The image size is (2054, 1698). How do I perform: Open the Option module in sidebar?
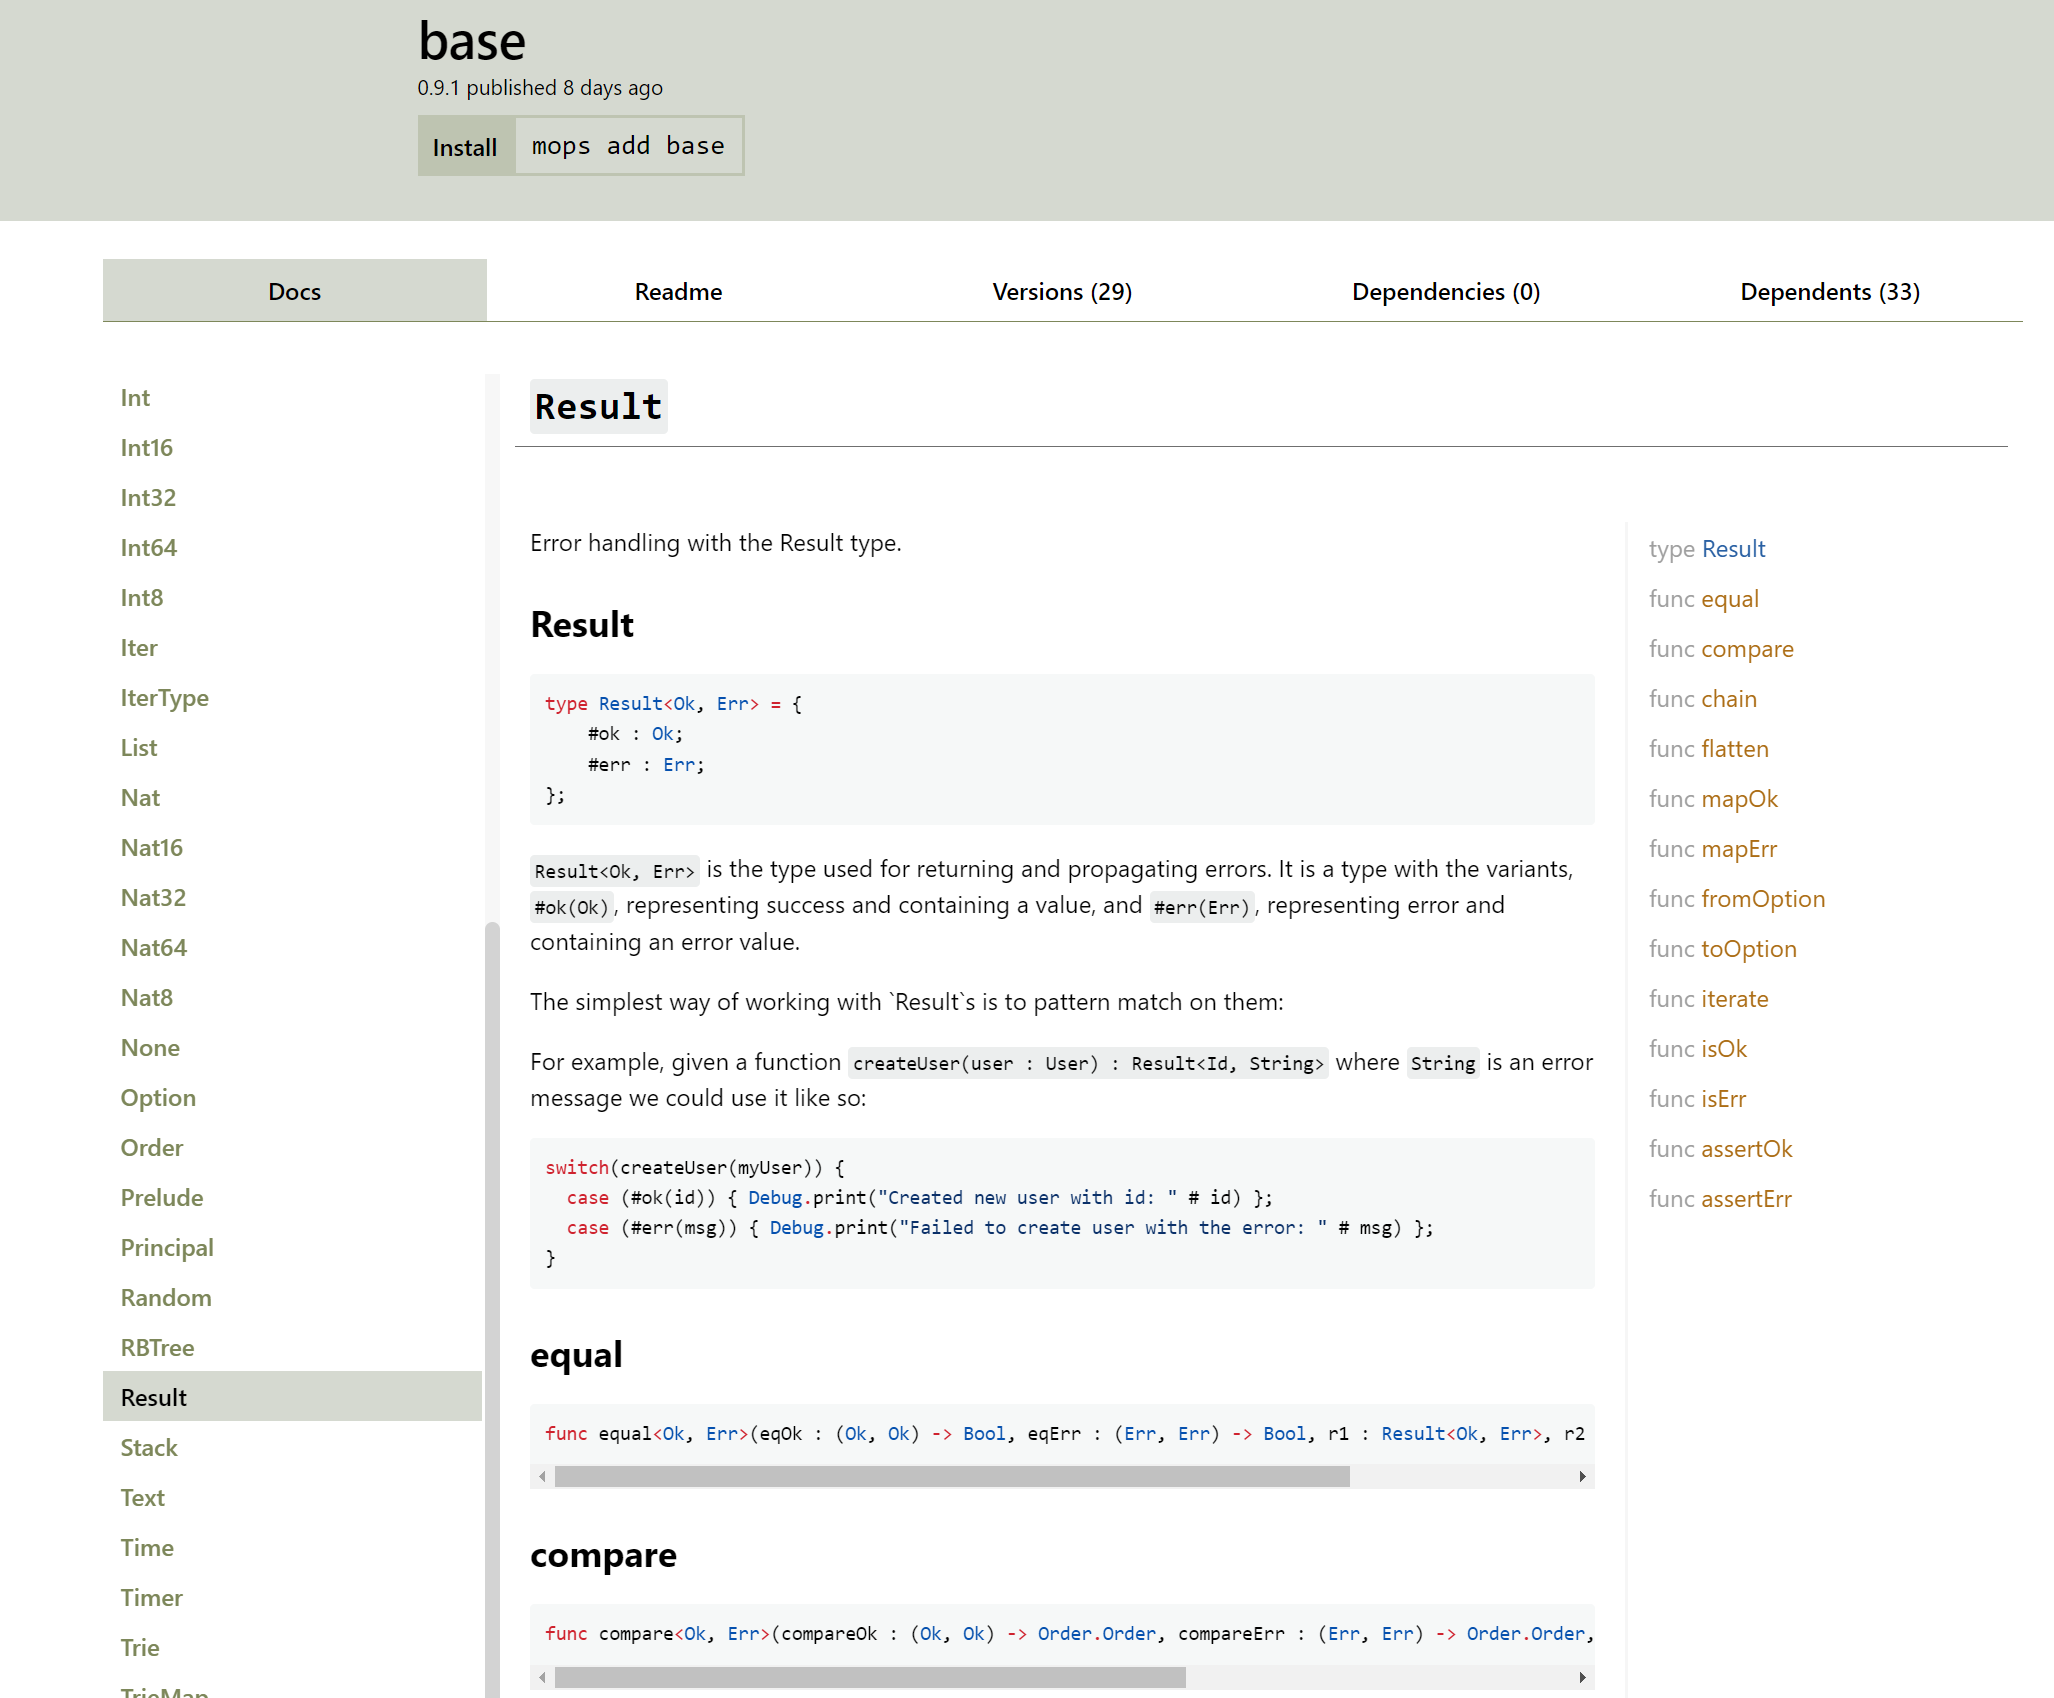[158, 1098]
